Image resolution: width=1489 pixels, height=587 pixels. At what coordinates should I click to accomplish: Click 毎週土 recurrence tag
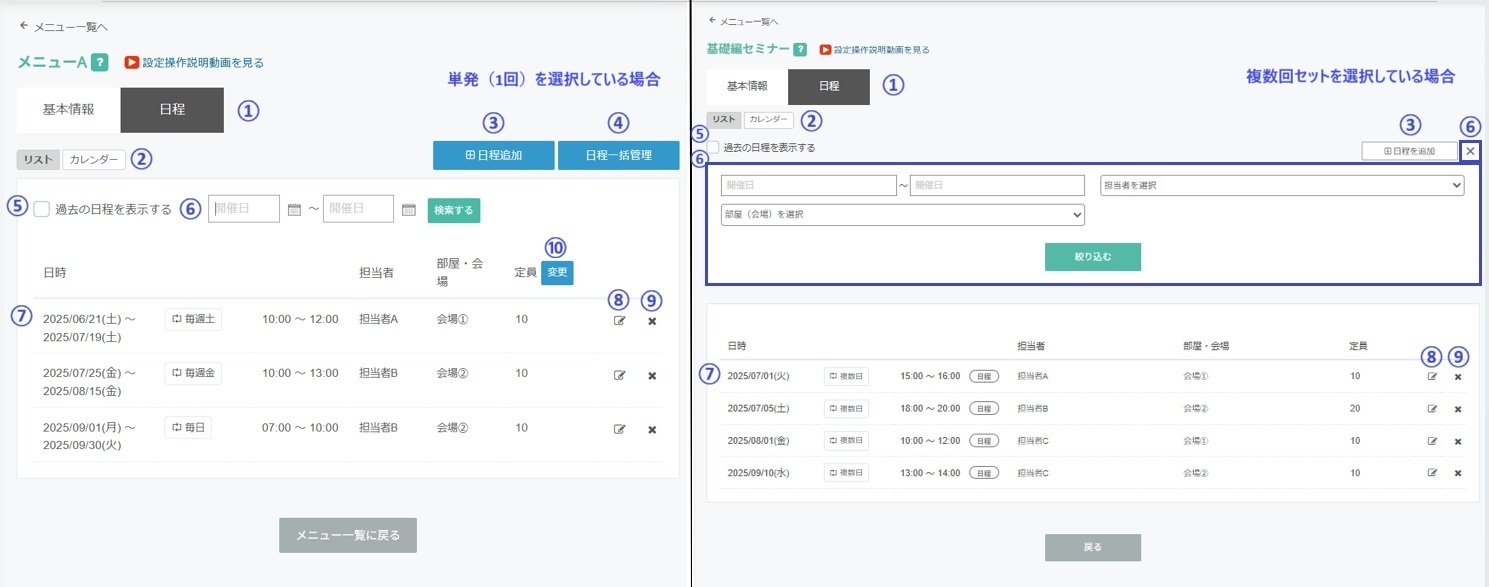coord(193,319)
